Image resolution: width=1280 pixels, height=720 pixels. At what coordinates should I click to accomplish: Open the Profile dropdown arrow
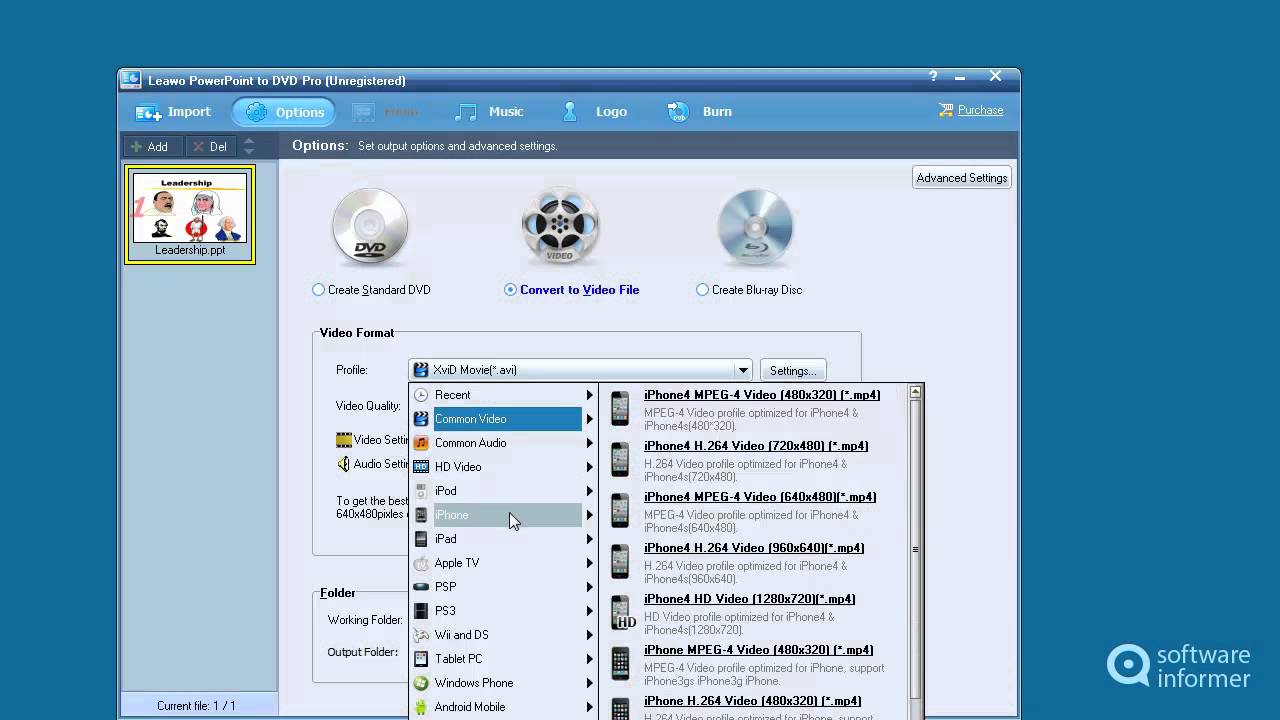point(743,370)
